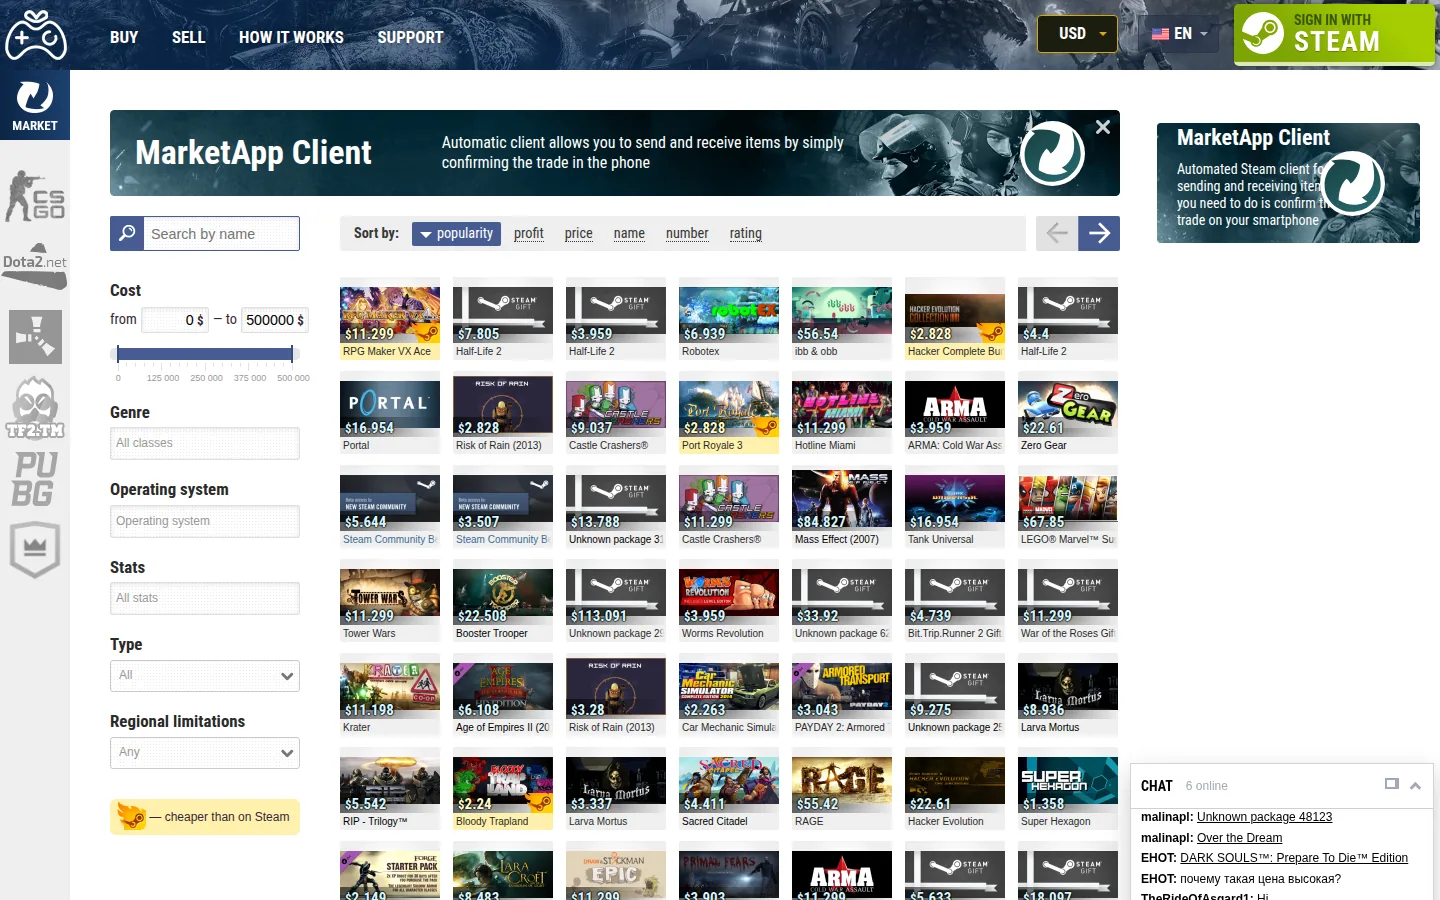Open the Genre classes selector
This screenshot has height=900, width=1440.
point(205,443)
